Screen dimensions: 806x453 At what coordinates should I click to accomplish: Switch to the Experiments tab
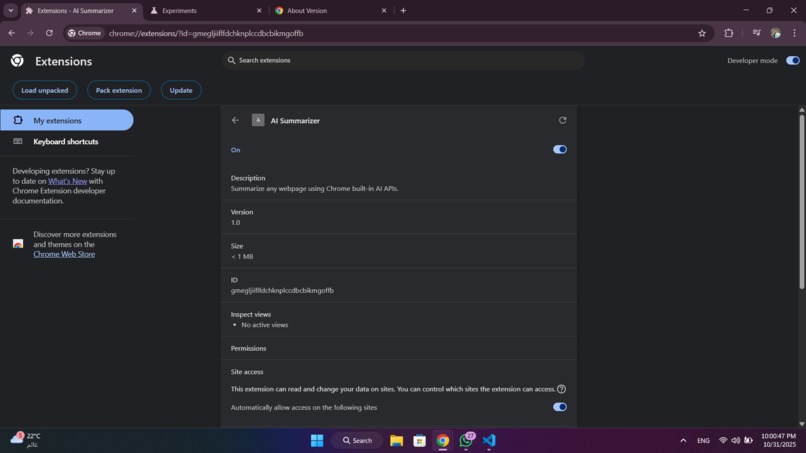click(x=179, y=10)
